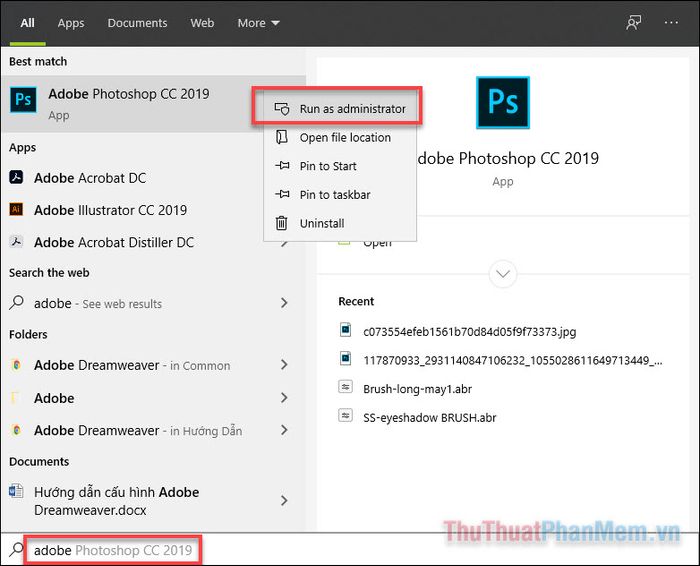Choose Uninstall from context menu
Image resolution: width=700 pixels, height=566 pixels.
[x=340, y=223]
